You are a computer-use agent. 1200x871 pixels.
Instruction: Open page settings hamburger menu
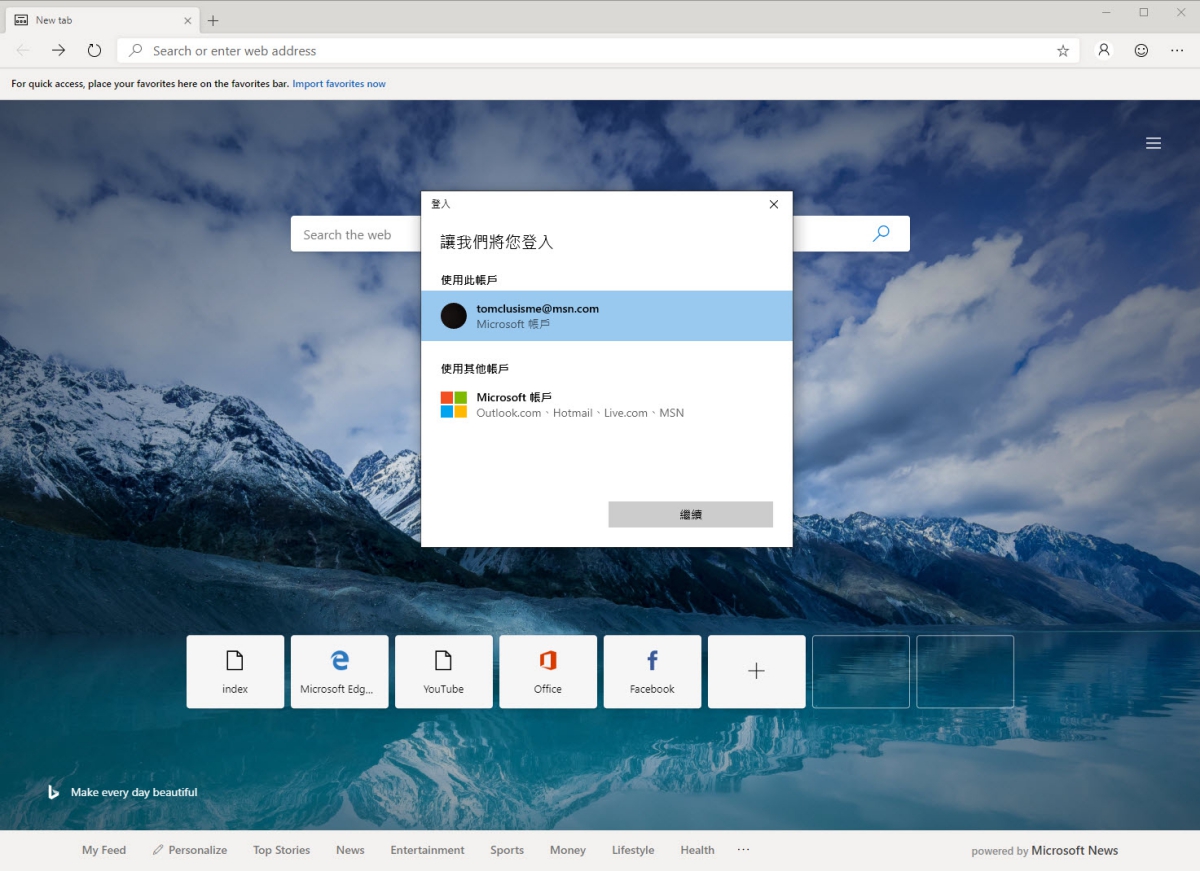pos(1153,143)
